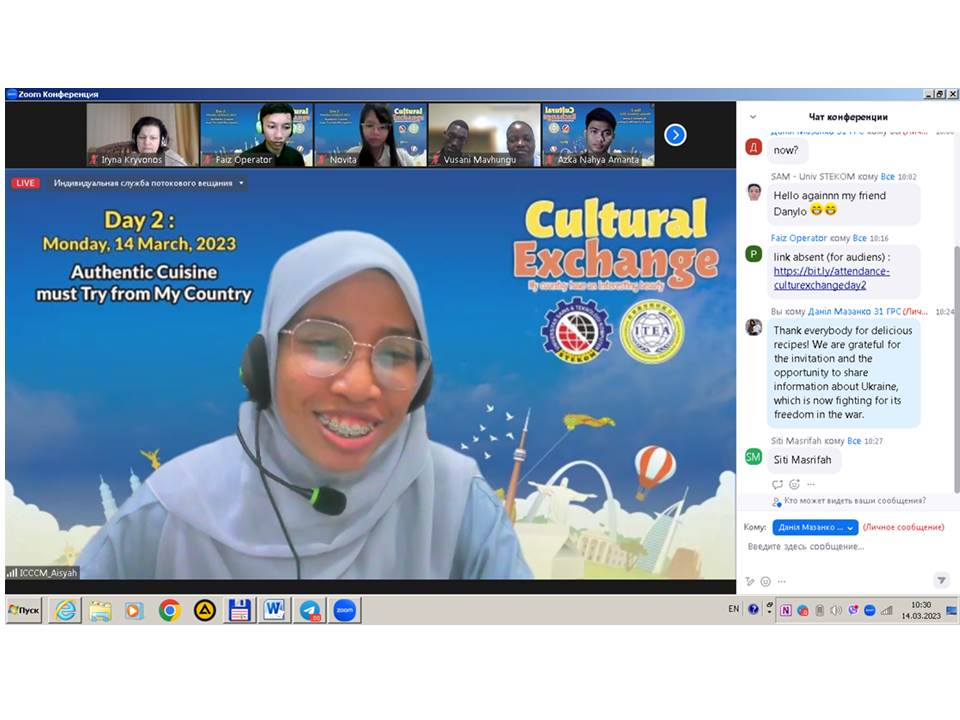Click the Show Desktop icon at taskbar end

(x=951, y=610)
